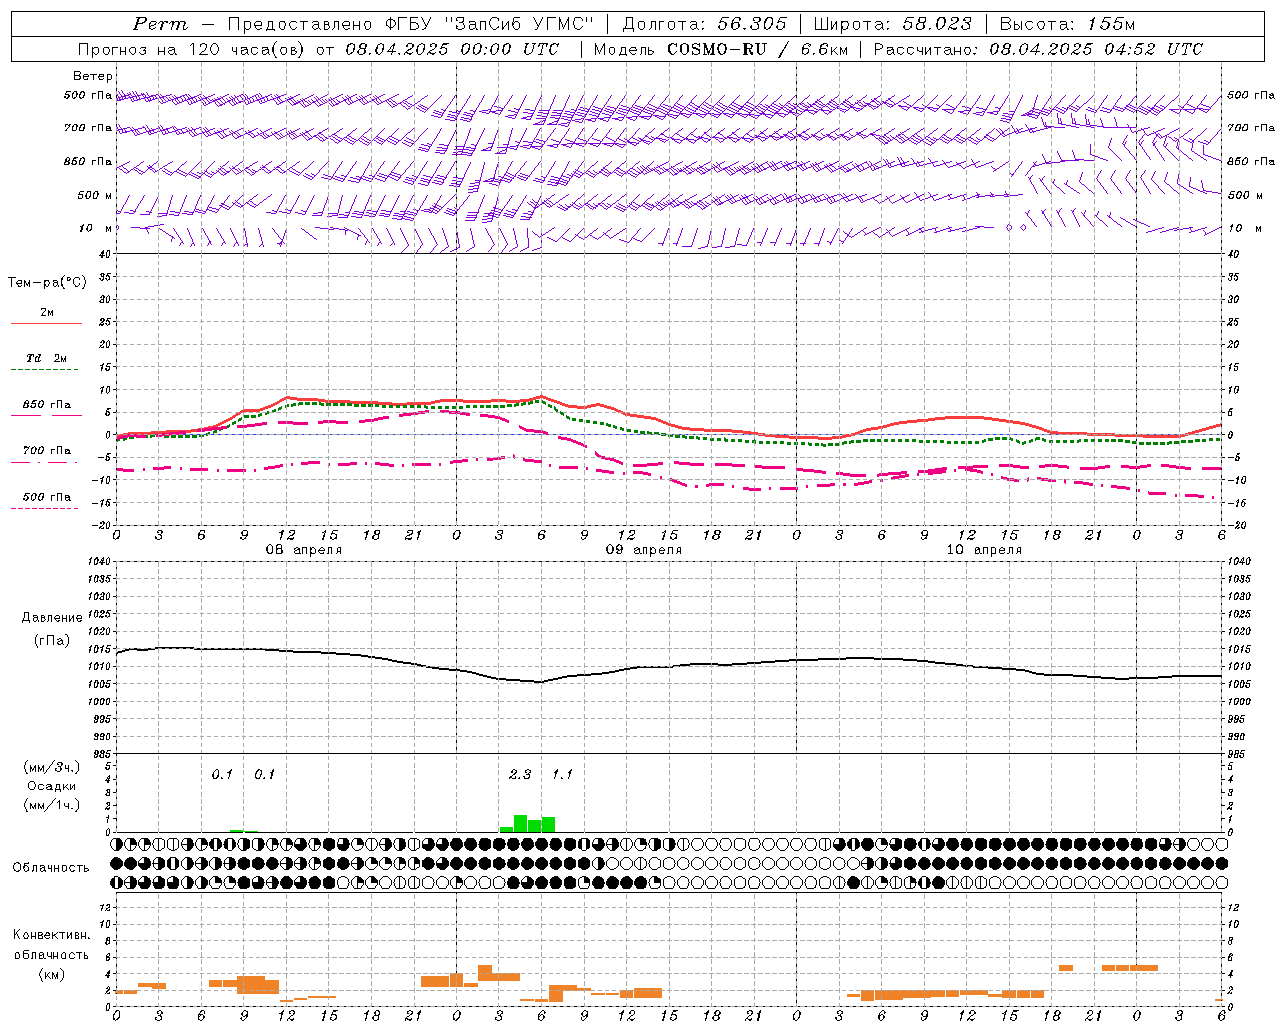Click the "Ветер" wind panel label
This screenshot has width=1280, height=1024.
pos(93,76)
